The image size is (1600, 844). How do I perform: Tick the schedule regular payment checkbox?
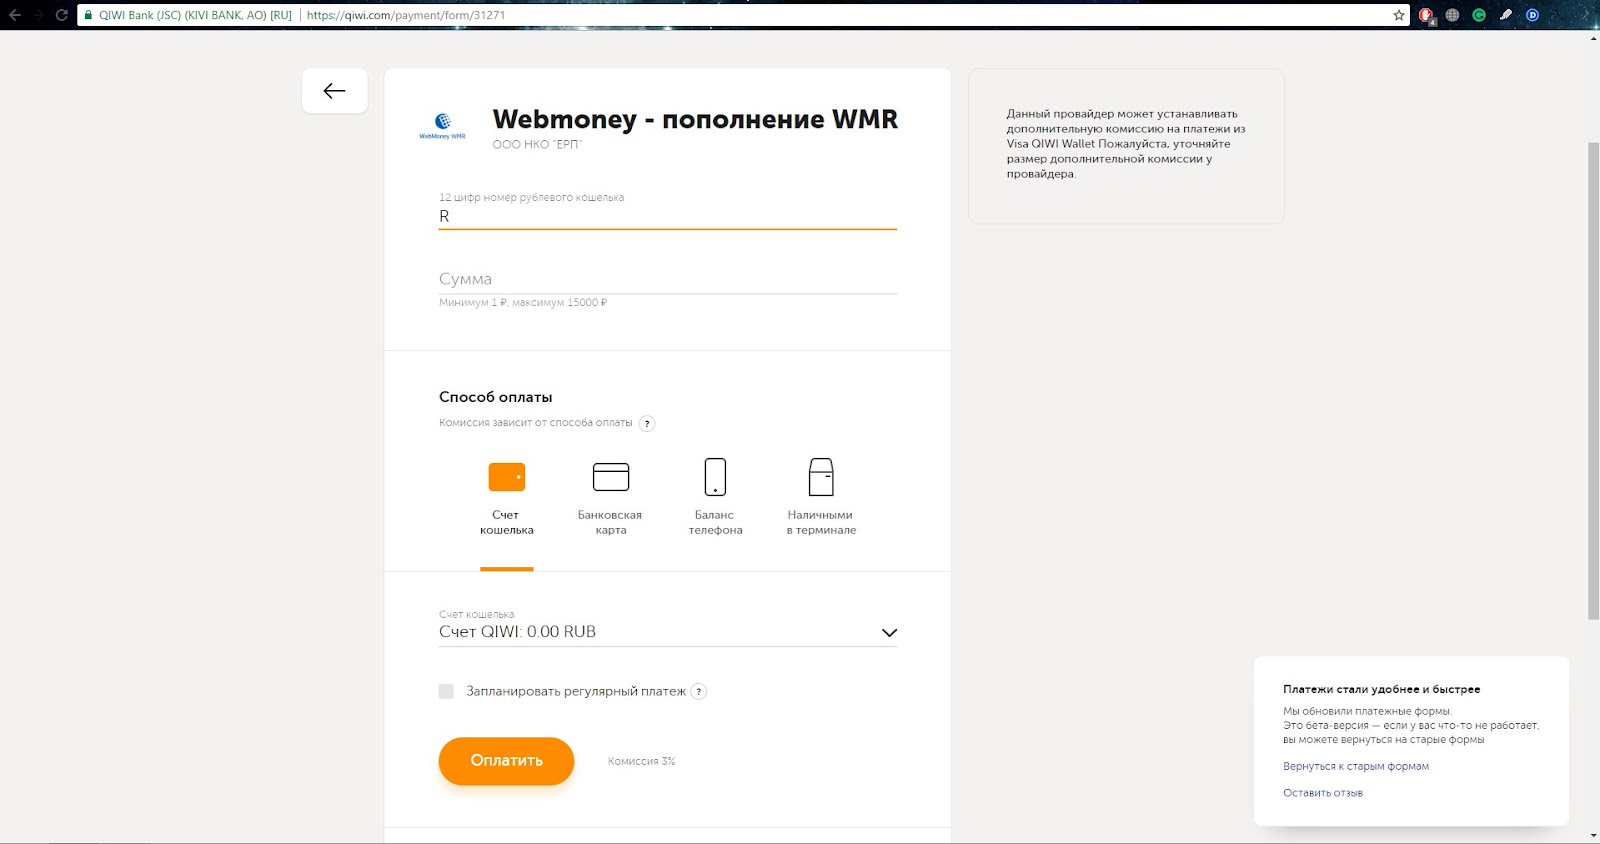[x=446, y=691]
